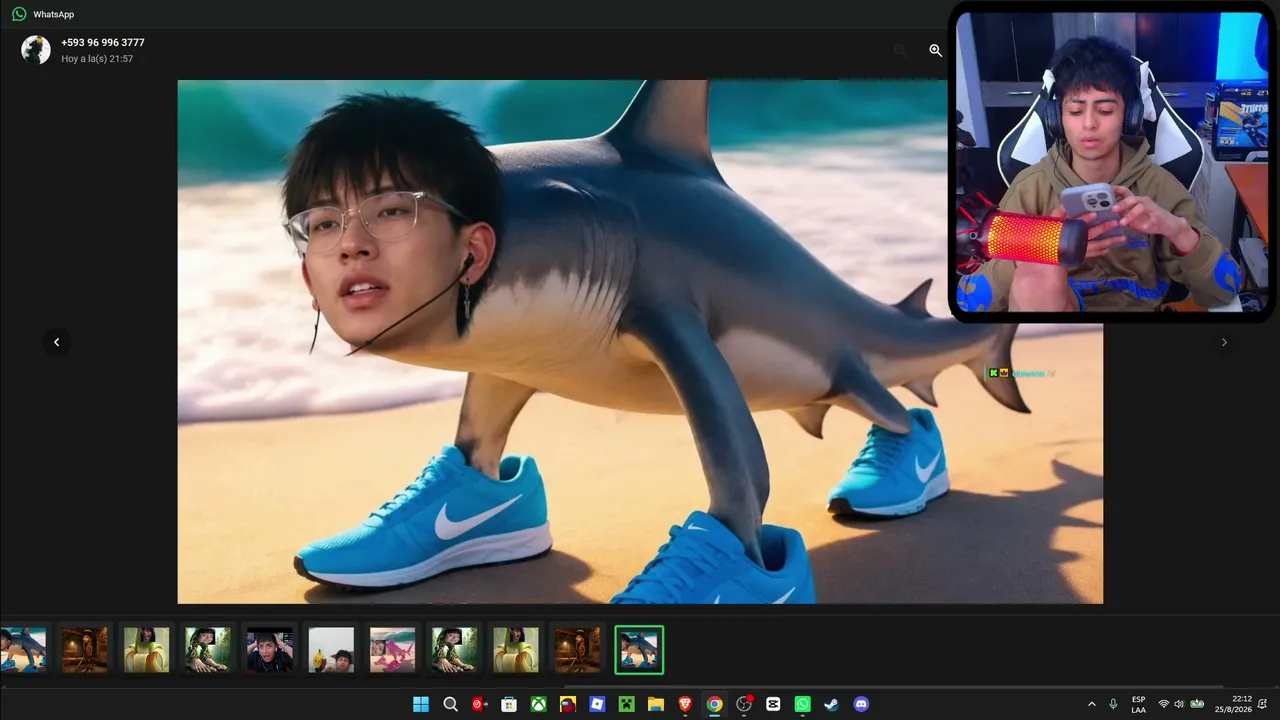Open the sender's profile picture

point(36,50)
